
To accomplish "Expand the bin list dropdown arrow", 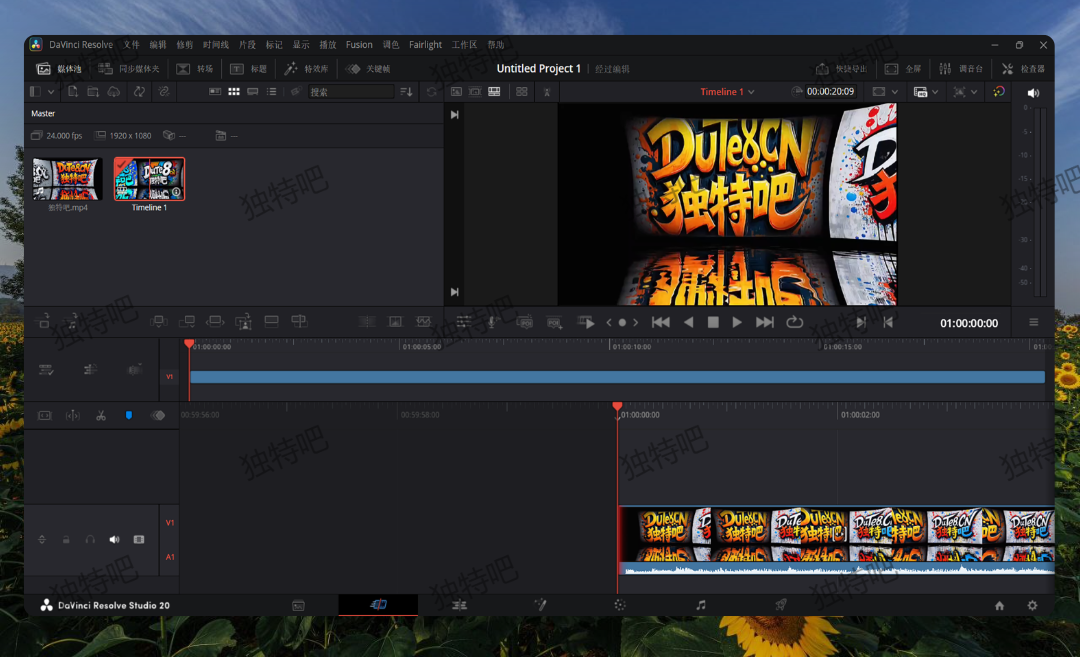I will tap(51, 92).
